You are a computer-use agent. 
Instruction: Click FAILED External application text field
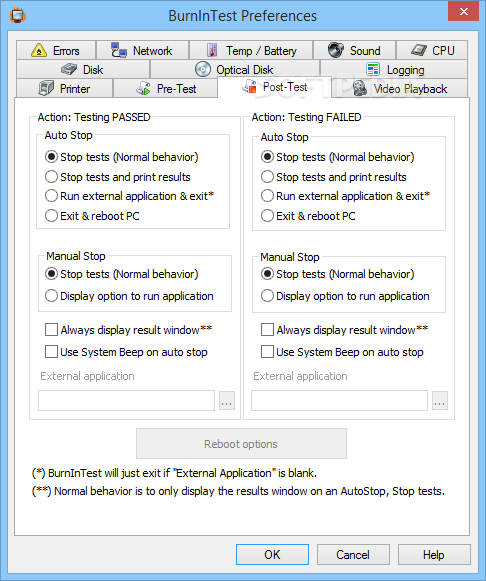click(x=339, y=400)
